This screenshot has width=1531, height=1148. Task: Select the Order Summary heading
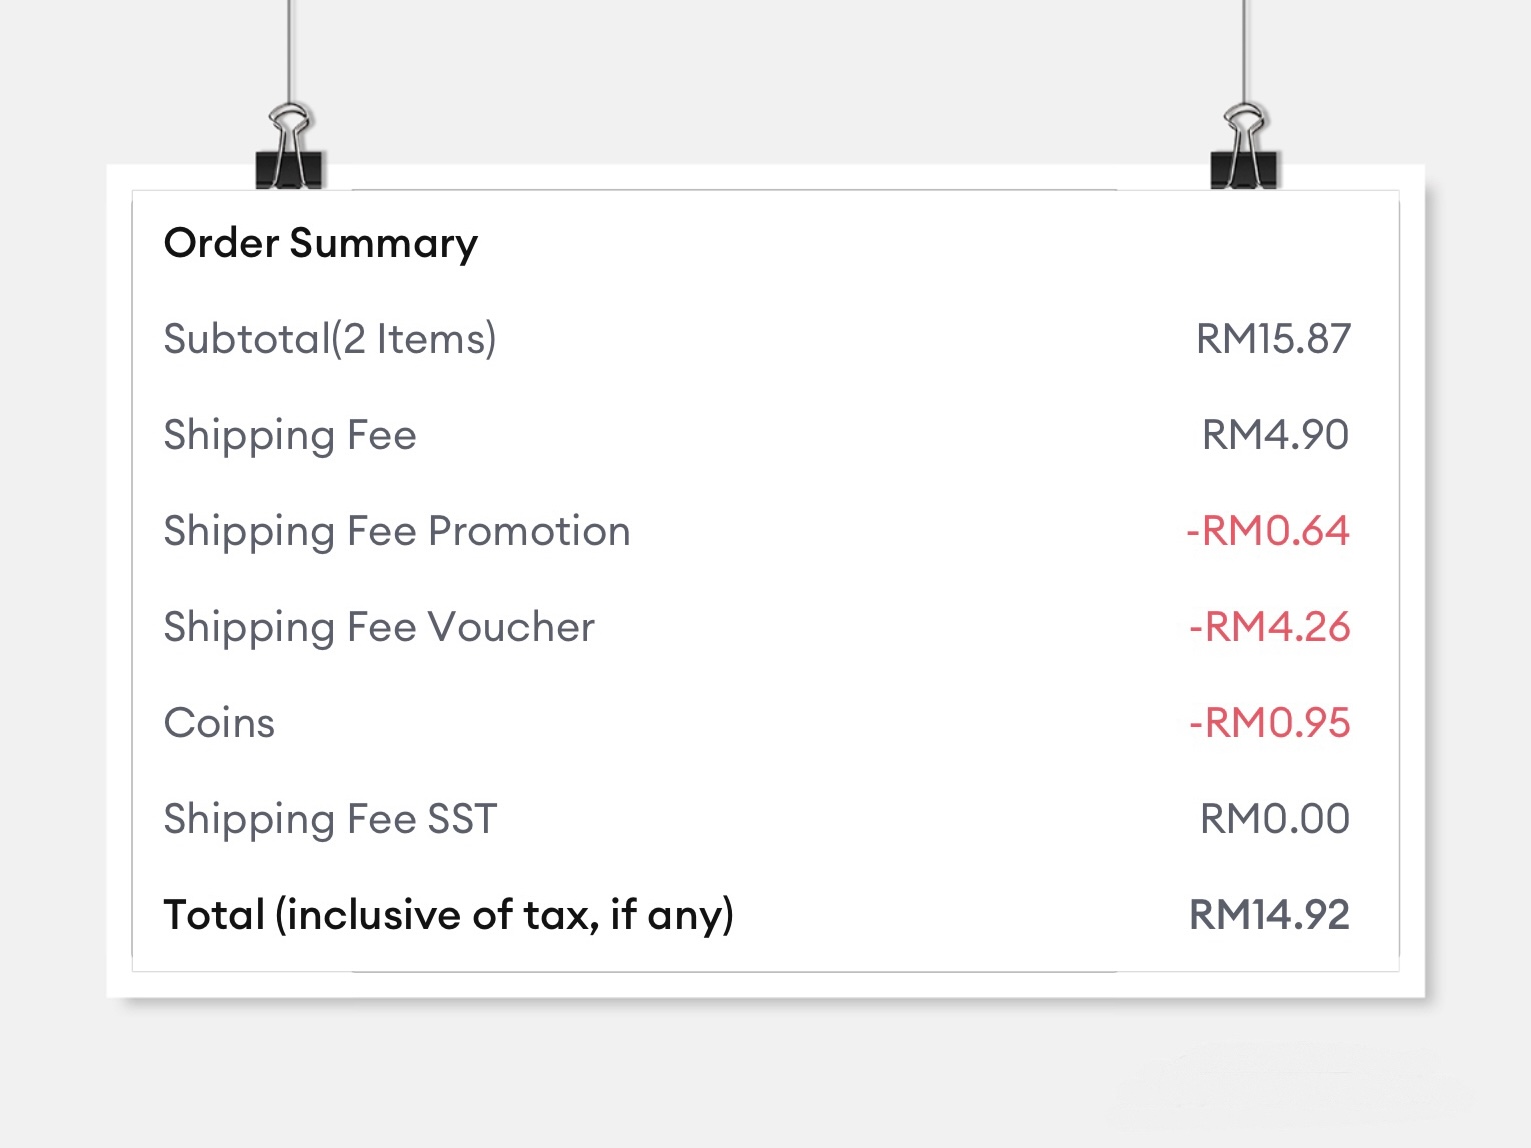pos(321,243)
